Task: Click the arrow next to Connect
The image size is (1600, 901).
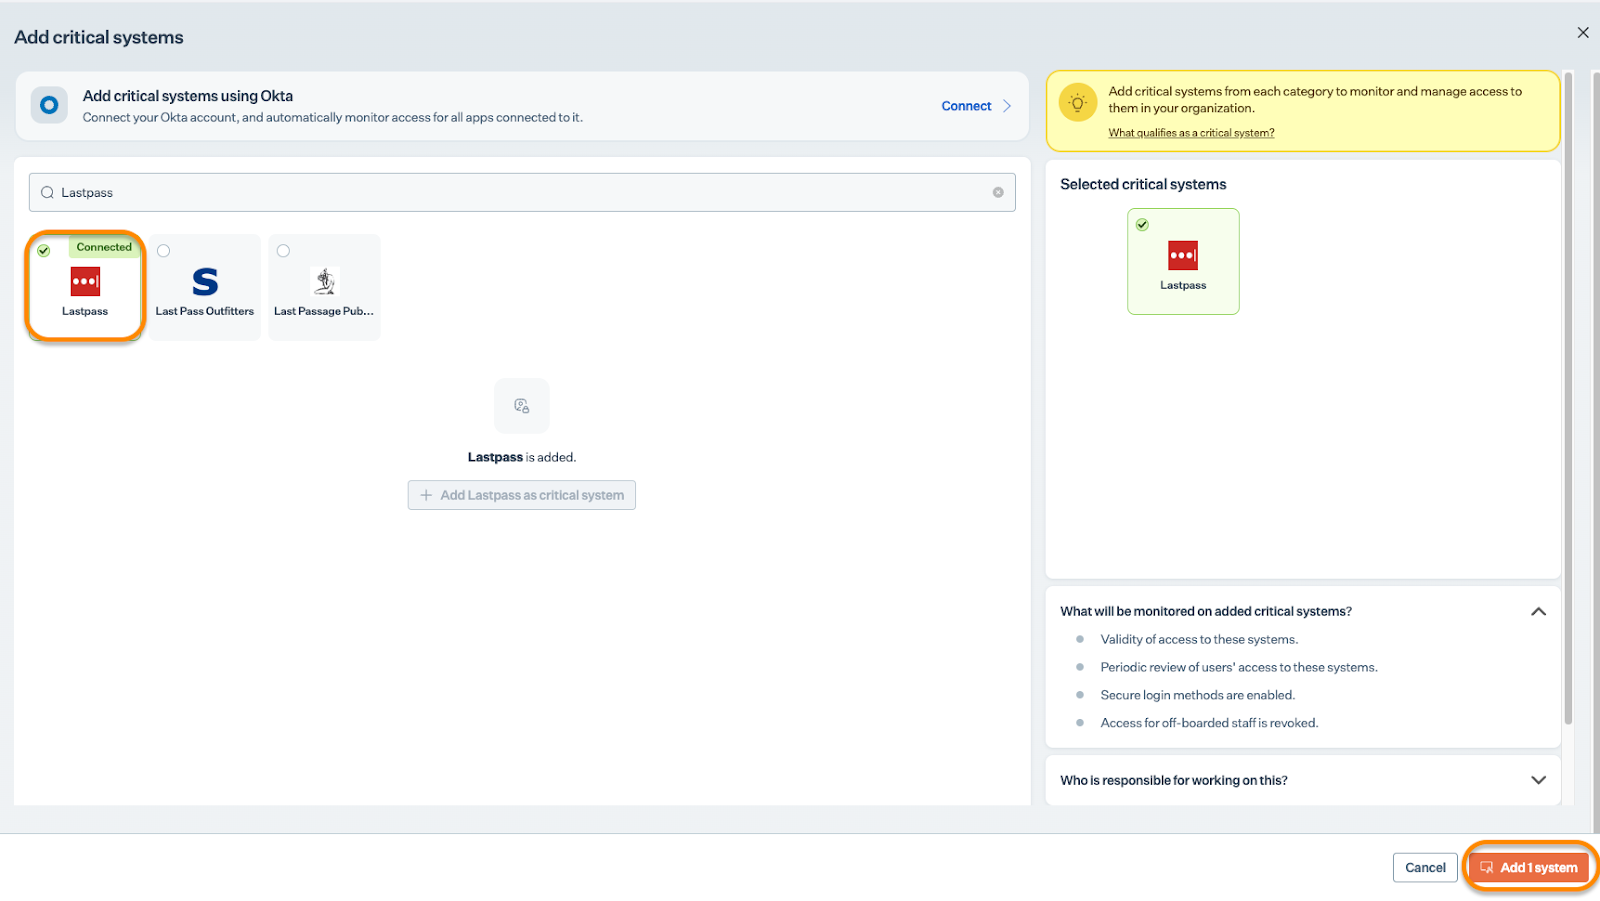Action: [1007, 106]
